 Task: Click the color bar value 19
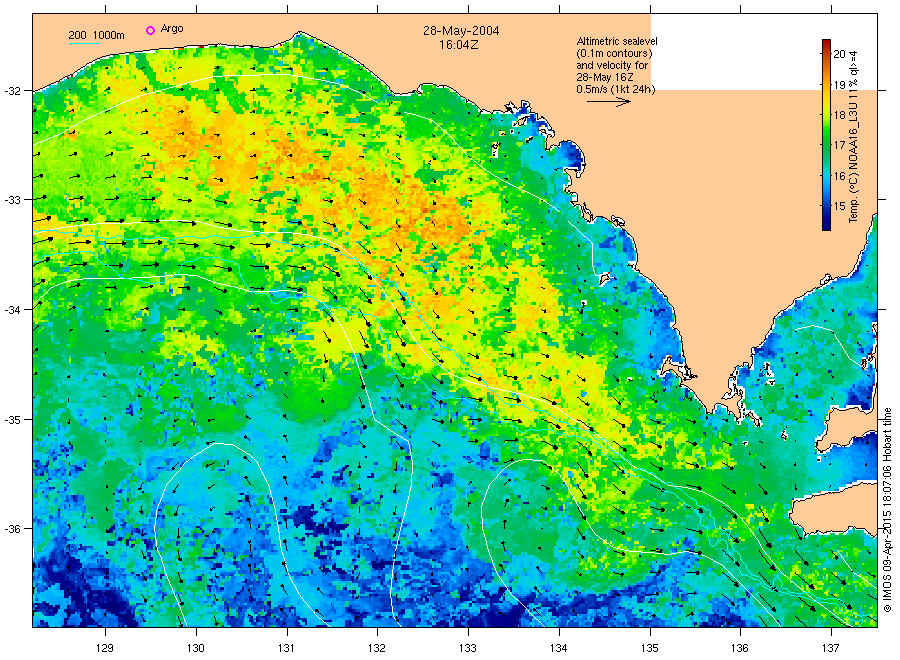(x=839, y=85)
